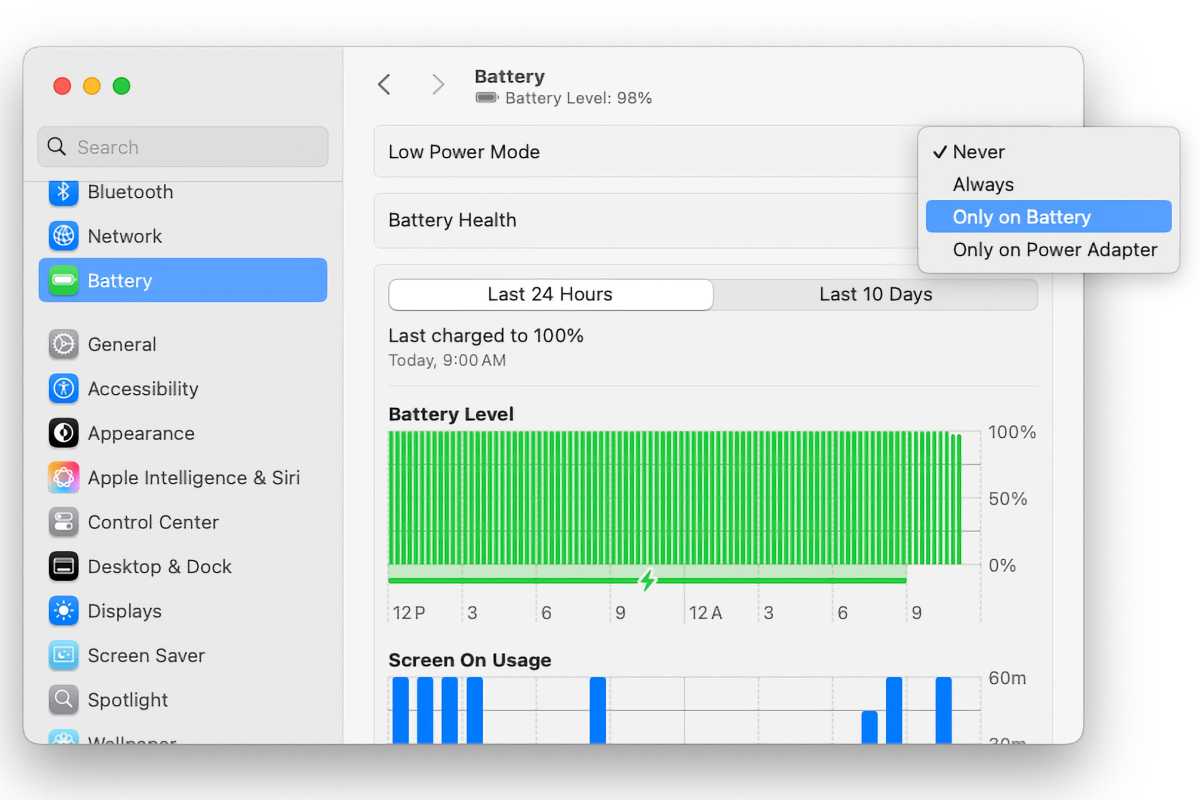Click the Search settings field
This screenshot has height=800, width=1200.
[183, 147]
